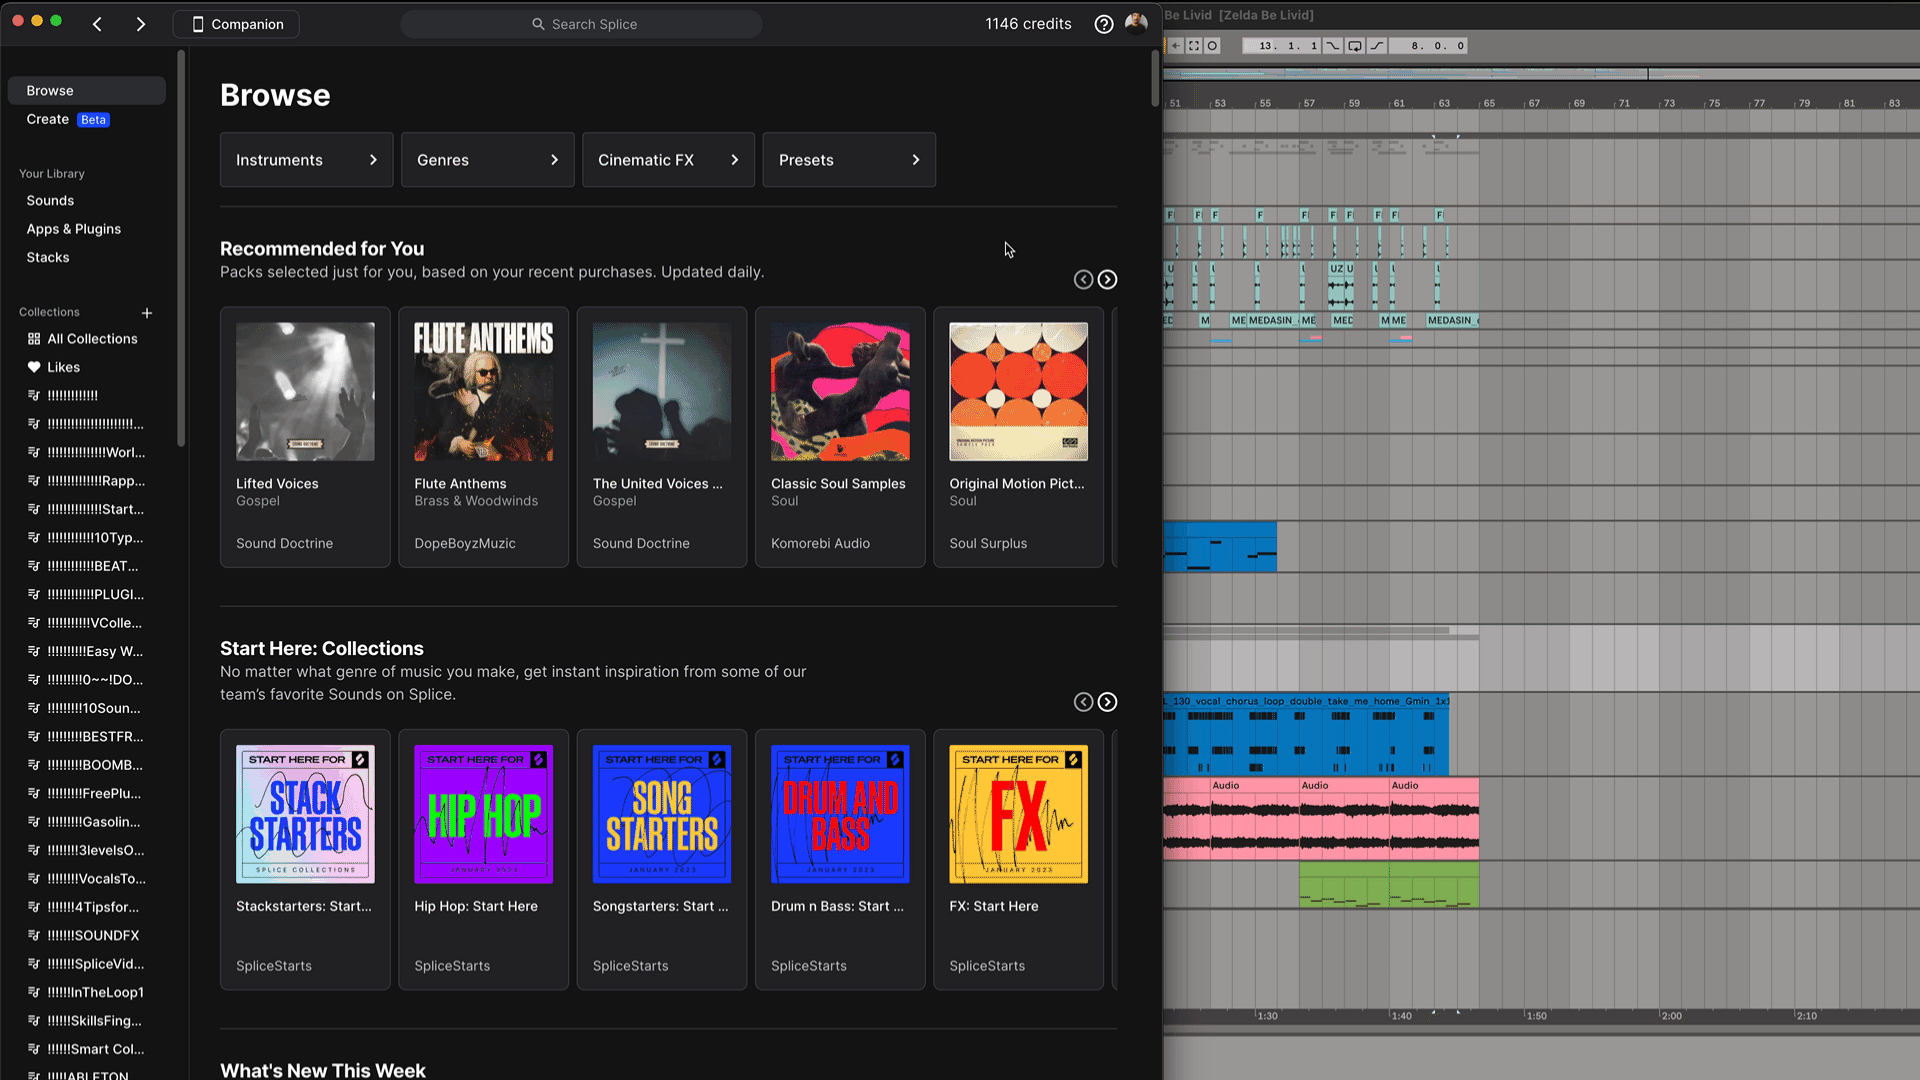Toggle Ableton loop switch button

point(1355,46)
